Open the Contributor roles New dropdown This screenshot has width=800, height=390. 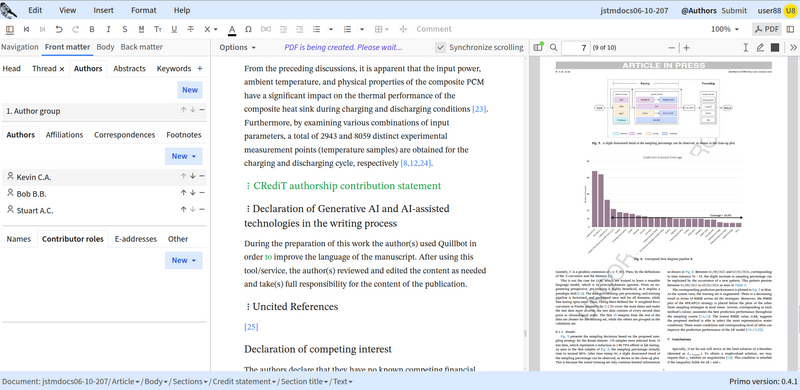(x=184, y=260)
